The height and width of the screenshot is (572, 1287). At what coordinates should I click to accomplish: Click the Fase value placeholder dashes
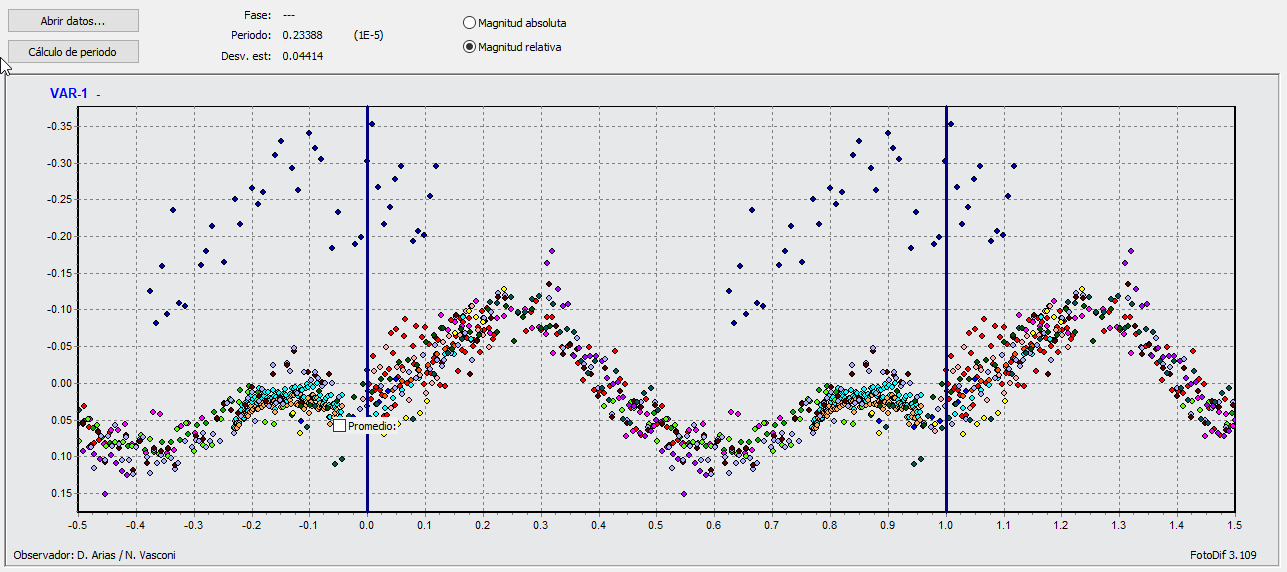click(289, 16)
